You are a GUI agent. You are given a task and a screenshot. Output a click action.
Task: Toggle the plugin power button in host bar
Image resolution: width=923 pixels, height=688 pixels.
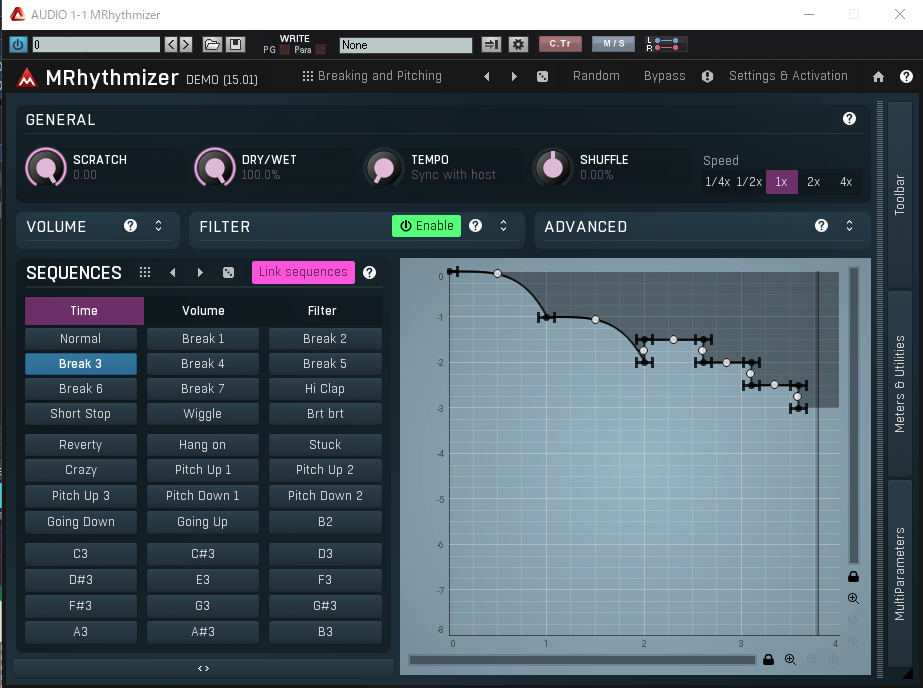[18, 44]
